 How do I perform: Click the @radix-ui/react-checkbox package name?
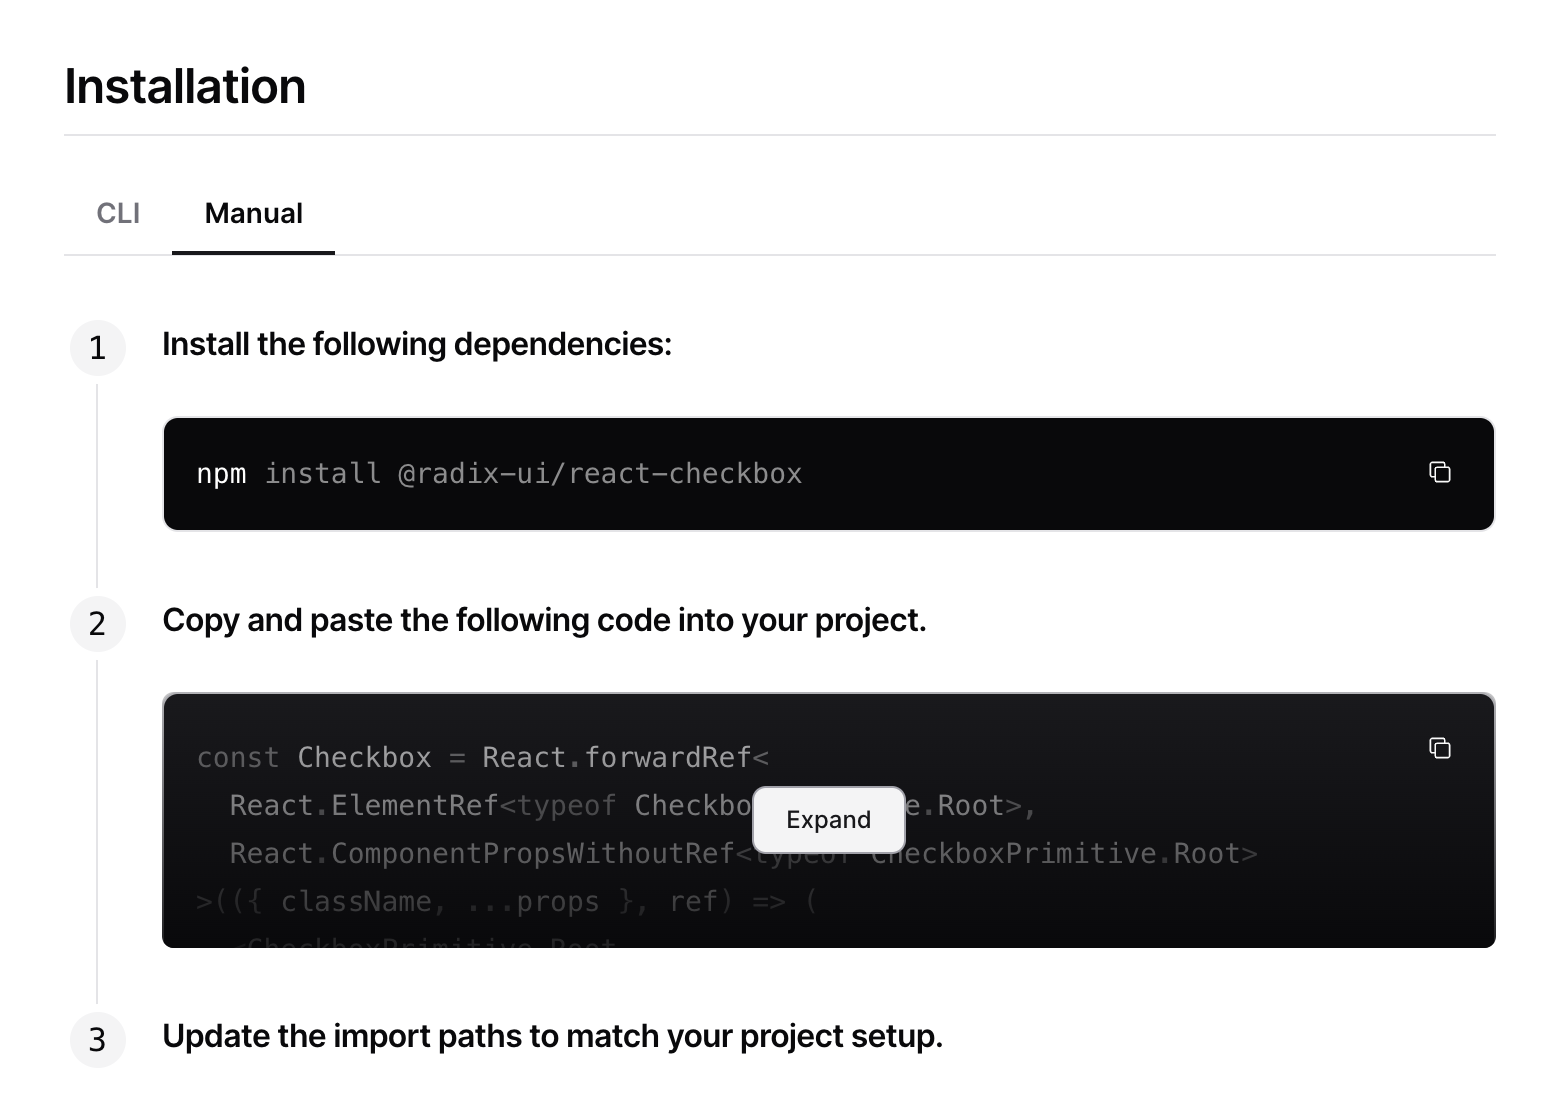(x=600, y=473)
